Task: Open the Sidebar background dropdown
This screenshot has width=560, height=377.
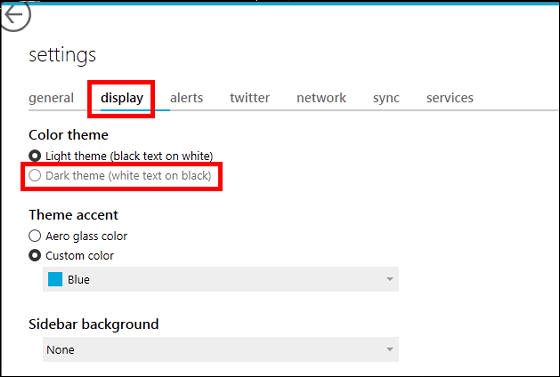Action: [221, 350]
